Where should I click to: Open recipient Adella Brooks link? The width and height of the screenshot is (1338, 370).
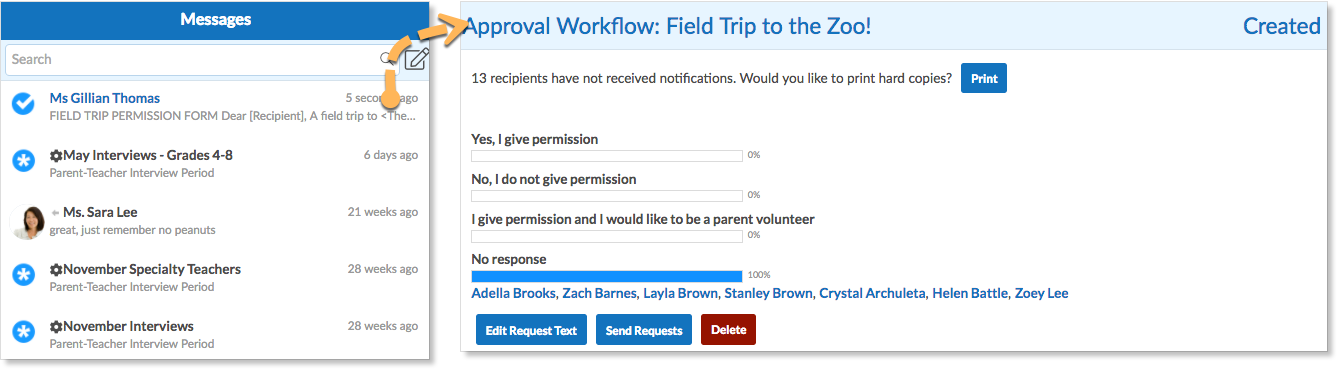pos(513,293)
